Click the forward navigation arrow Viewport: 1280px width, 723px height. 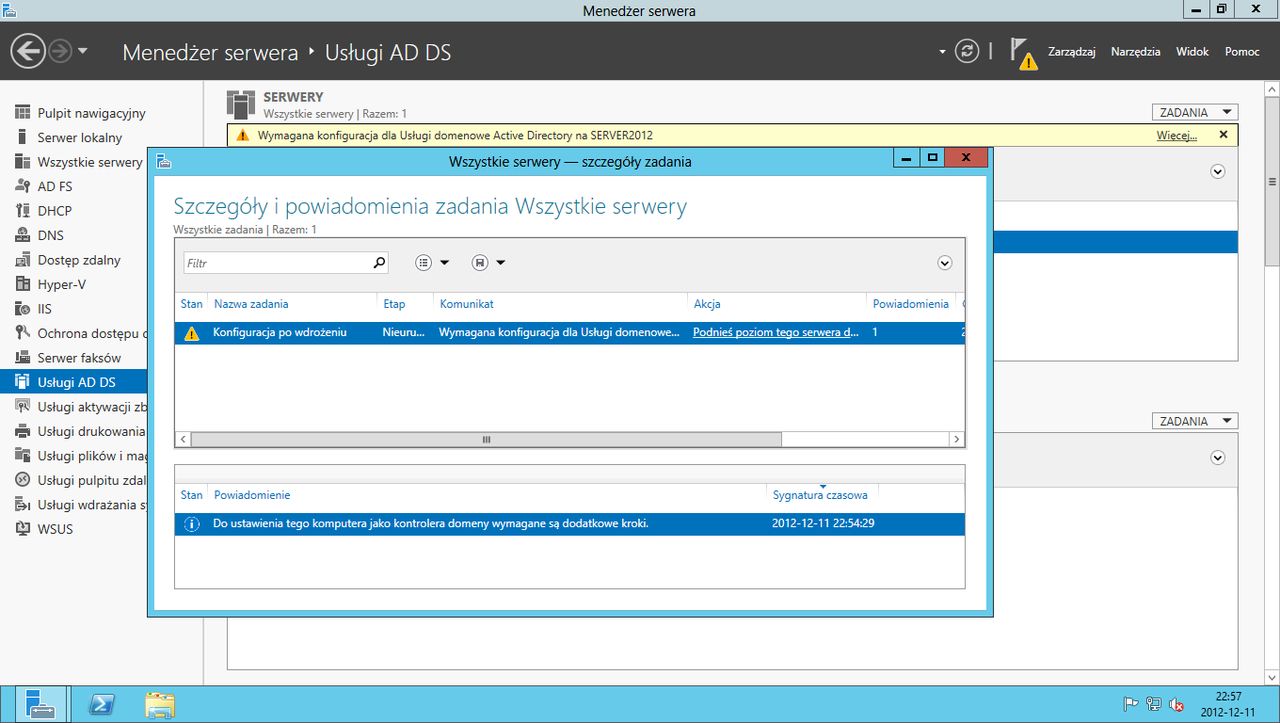[60, 51]
